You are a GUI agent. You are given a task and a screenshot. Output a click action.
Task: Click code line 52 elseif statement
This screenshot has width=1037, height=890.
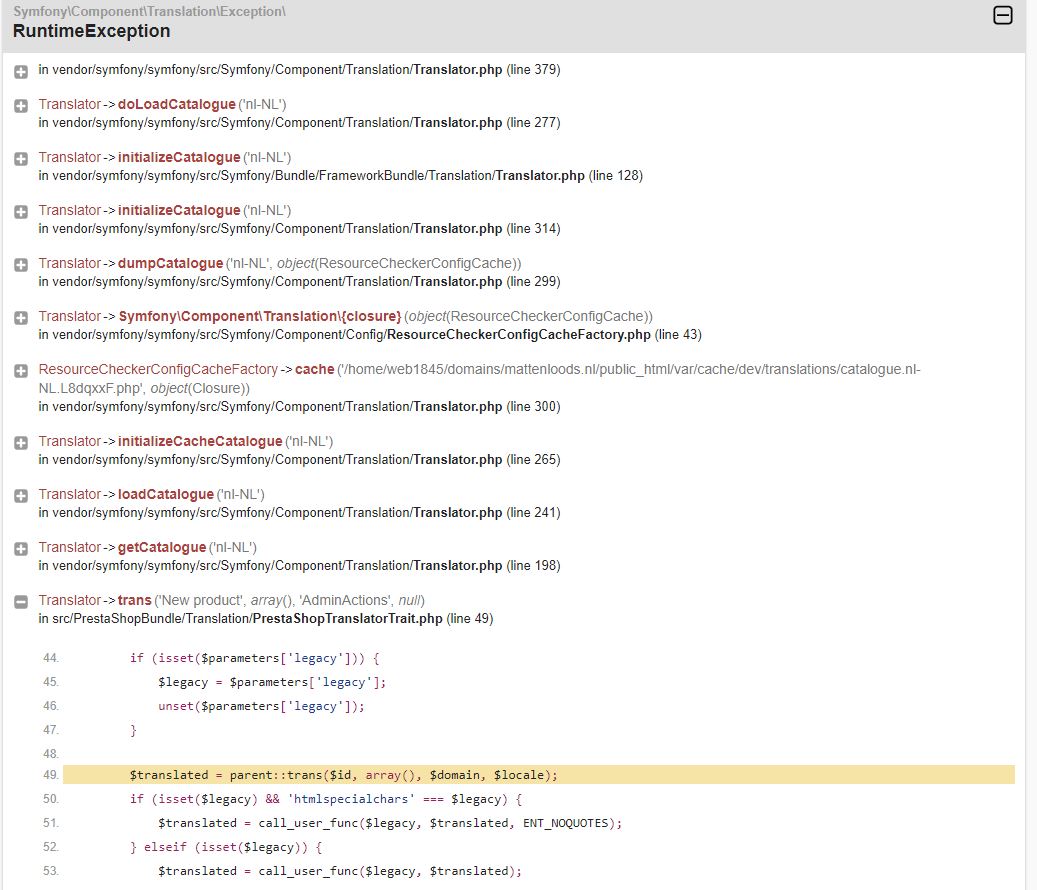point(226,846)
